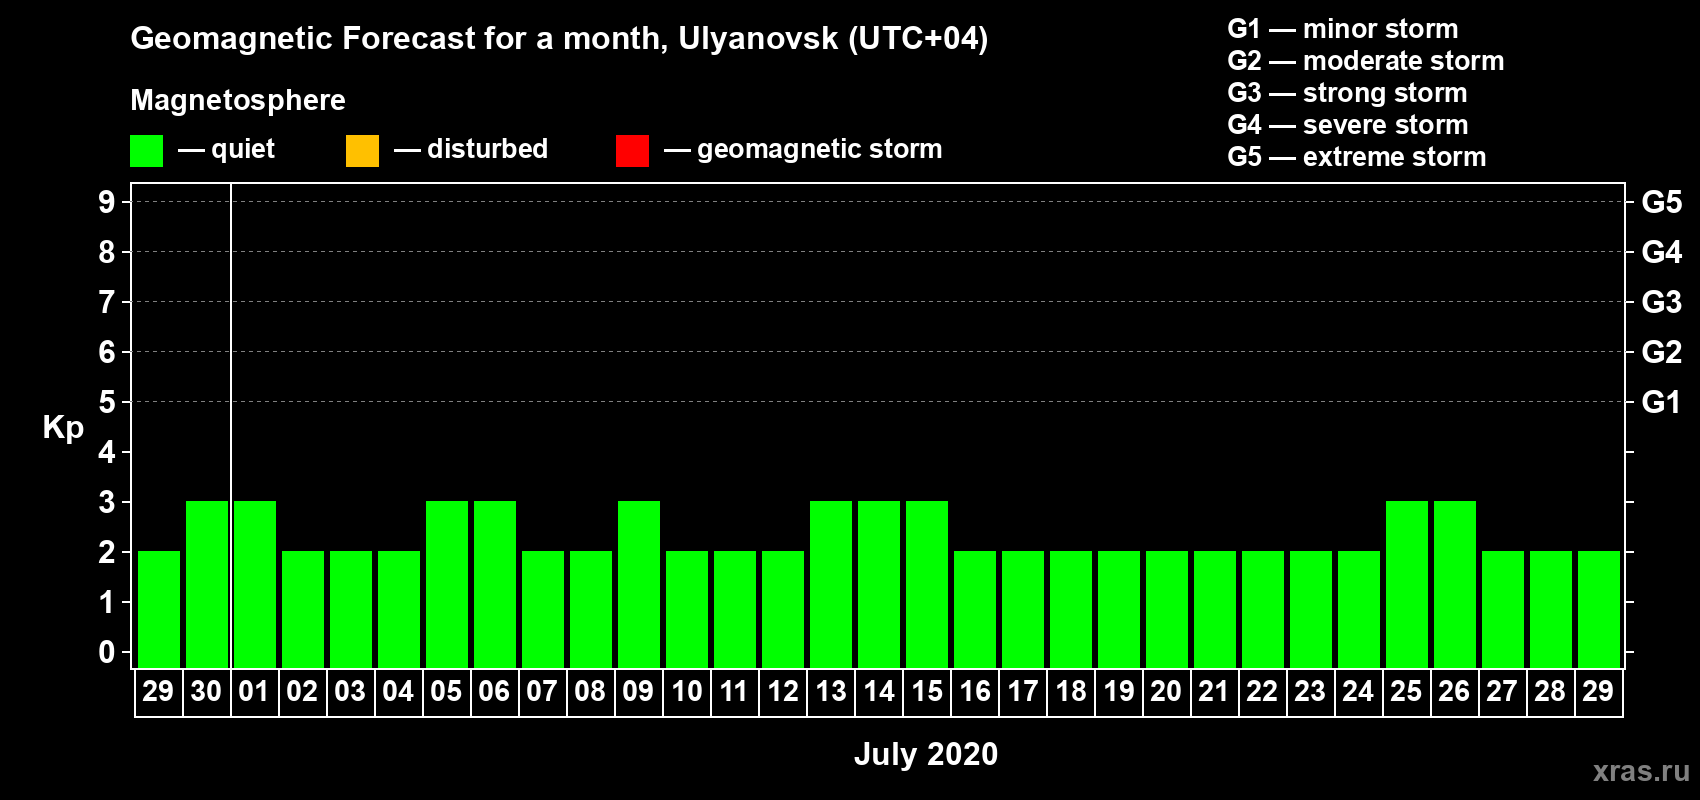Viewport: 1700px width, 800px height.
Task: Click date label 08 on the axis
Action: [590, 691]
